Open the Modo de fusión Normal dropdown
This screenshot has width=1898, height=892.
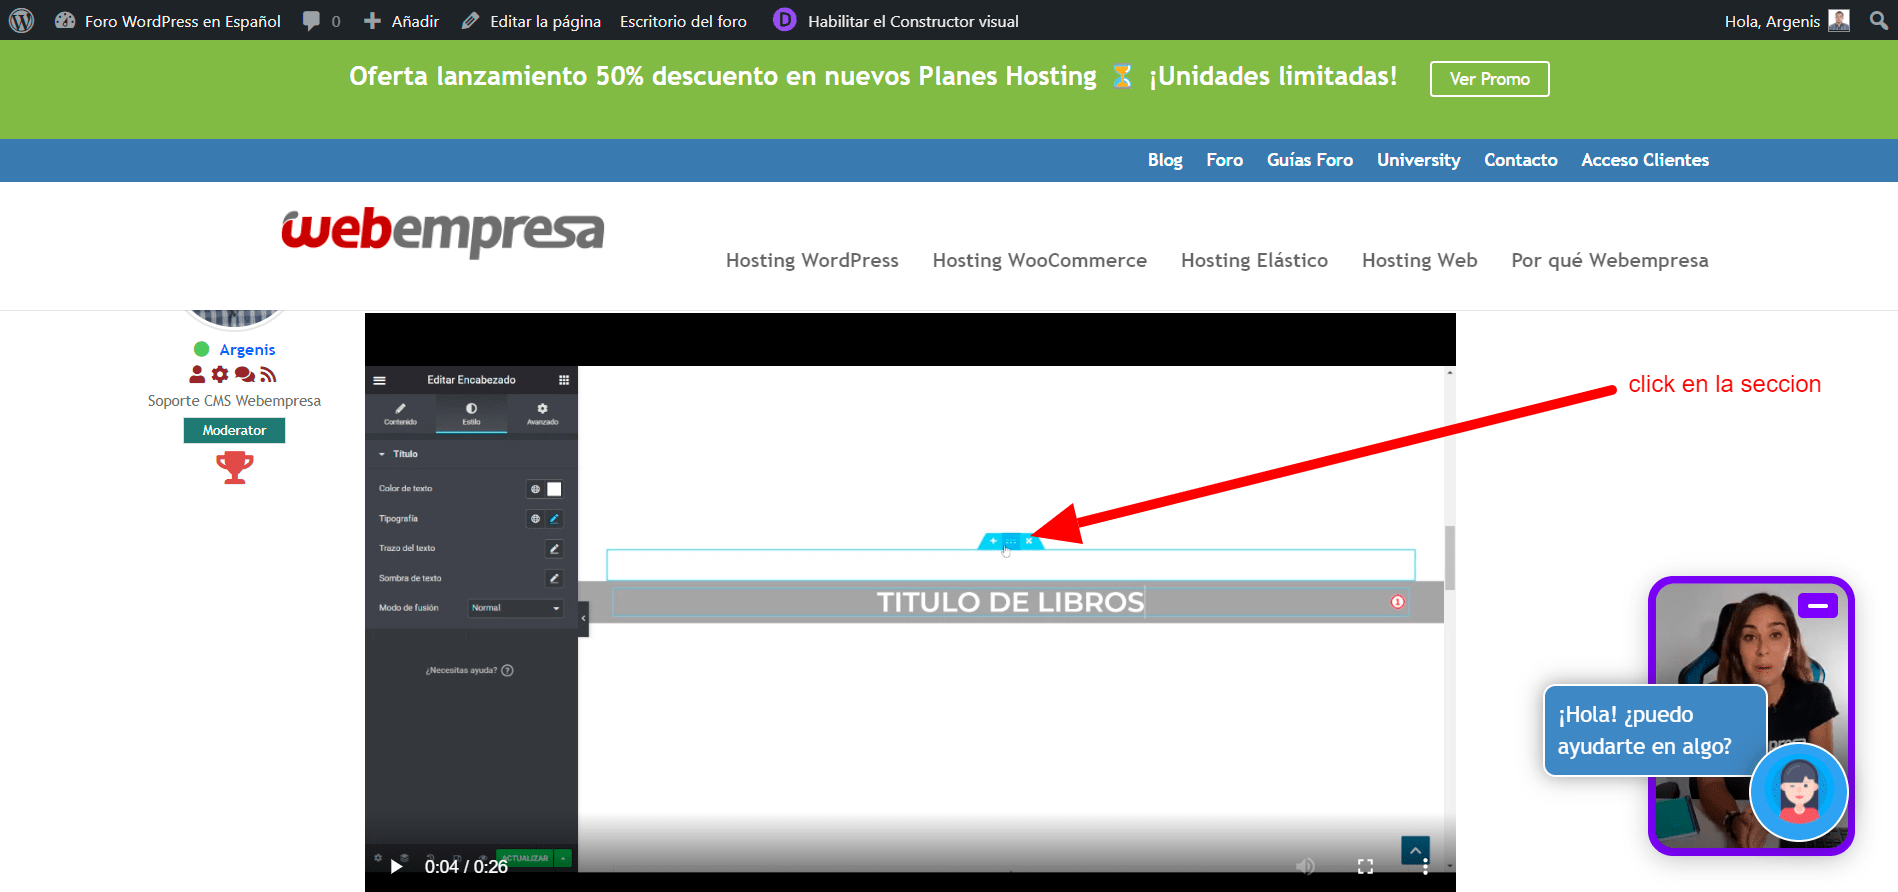coord(516,608)
